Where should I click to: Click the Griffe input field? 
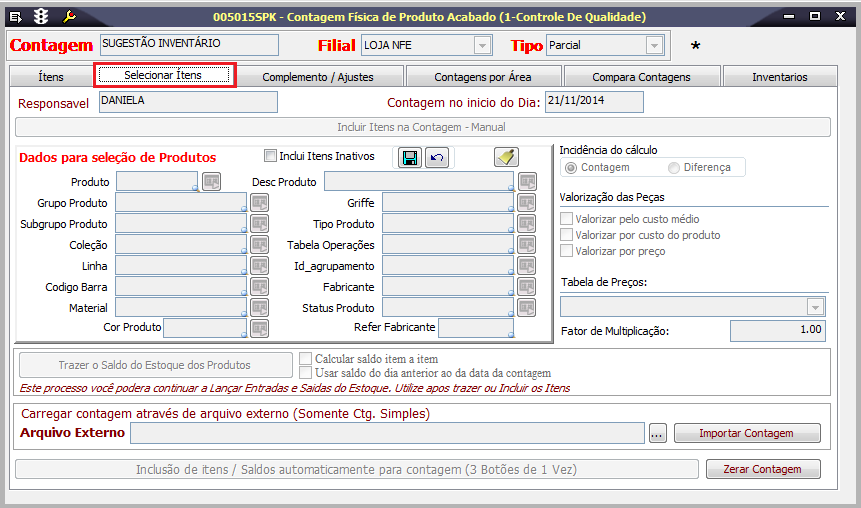(448, 203)
